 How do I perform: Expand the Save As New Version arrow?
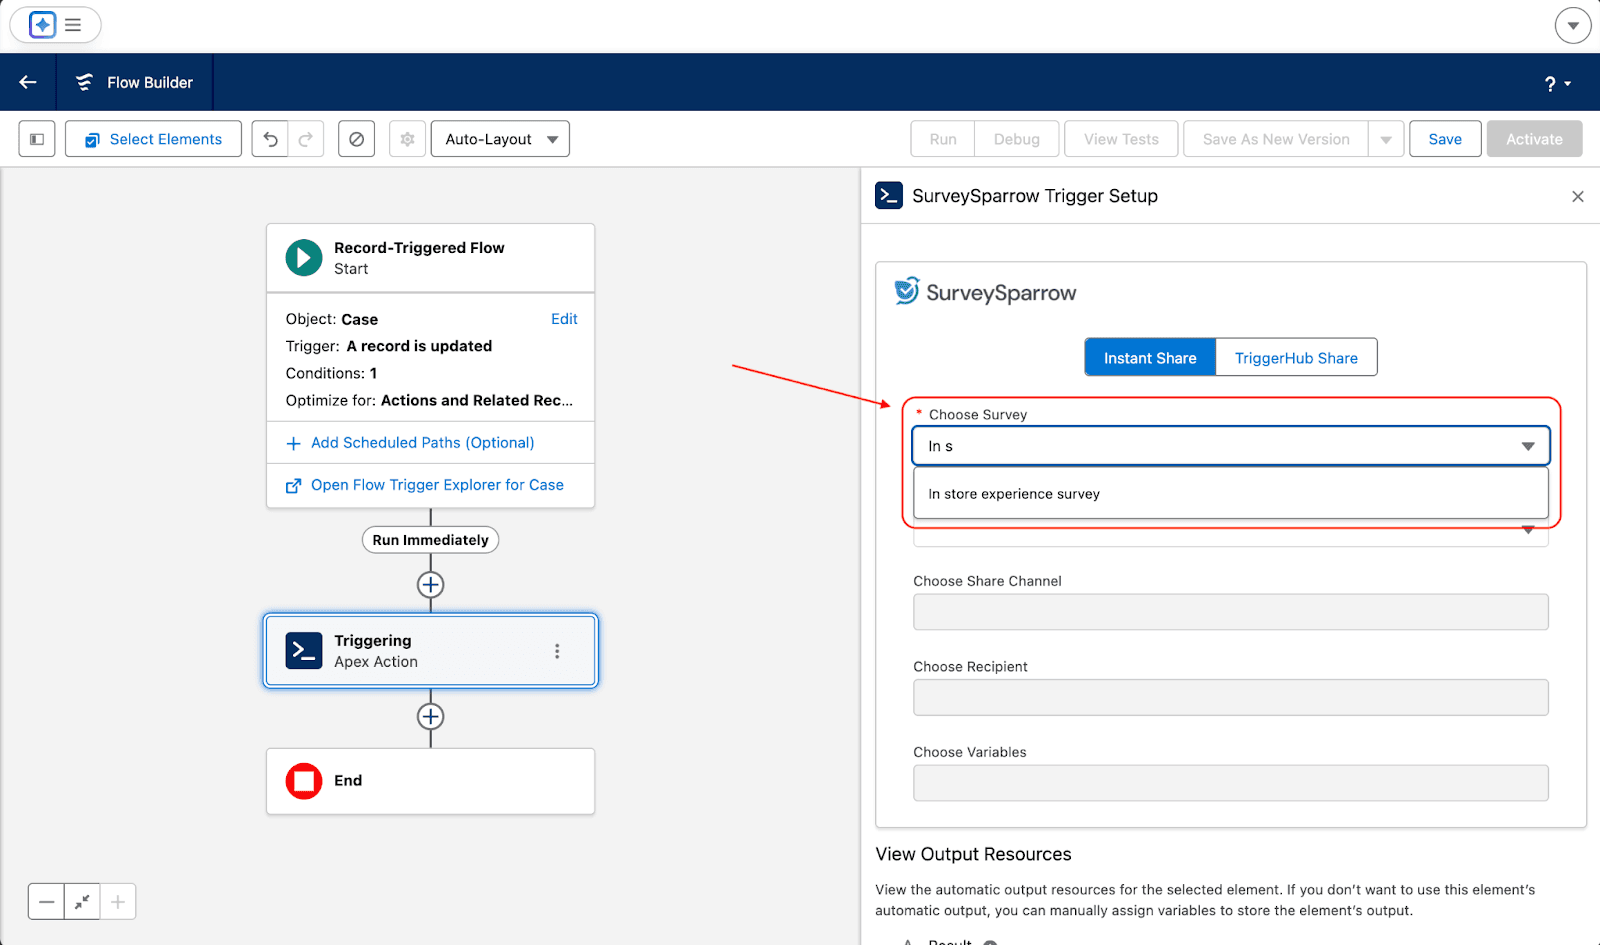(x=1386, y=139)
